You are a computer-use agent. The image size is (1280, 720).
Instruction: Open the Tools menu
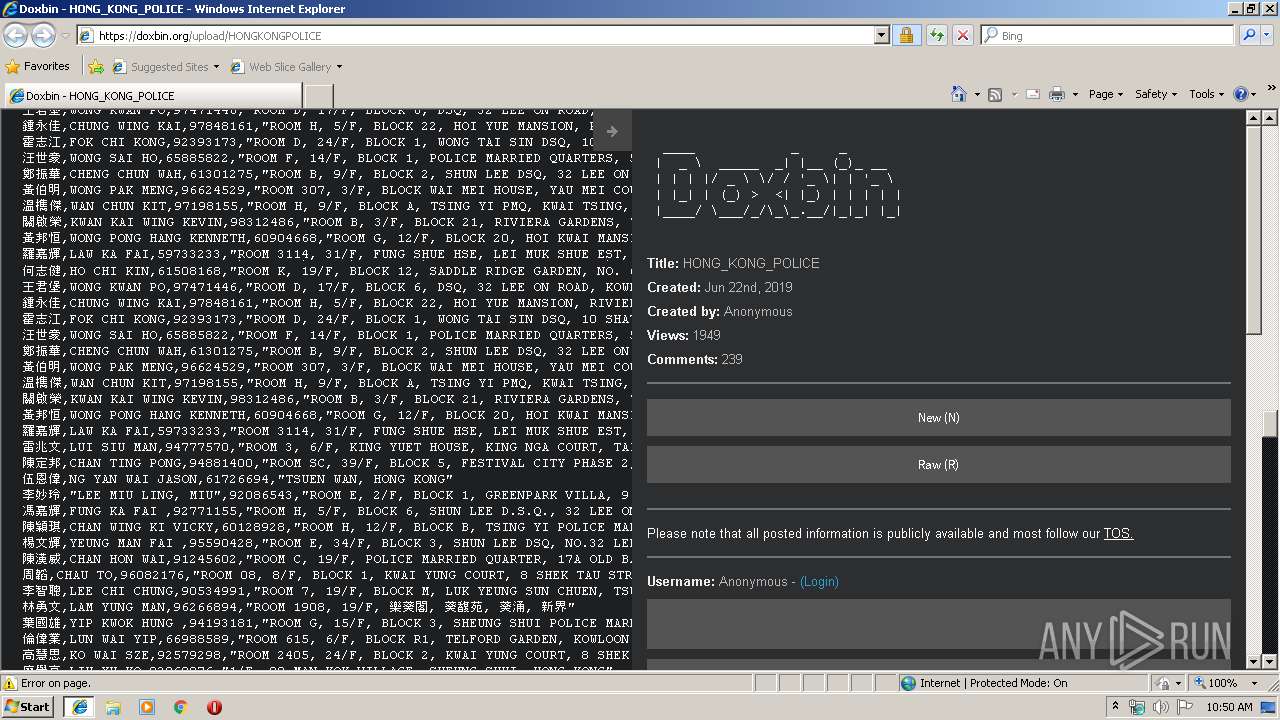click(x=1207, y=94)
